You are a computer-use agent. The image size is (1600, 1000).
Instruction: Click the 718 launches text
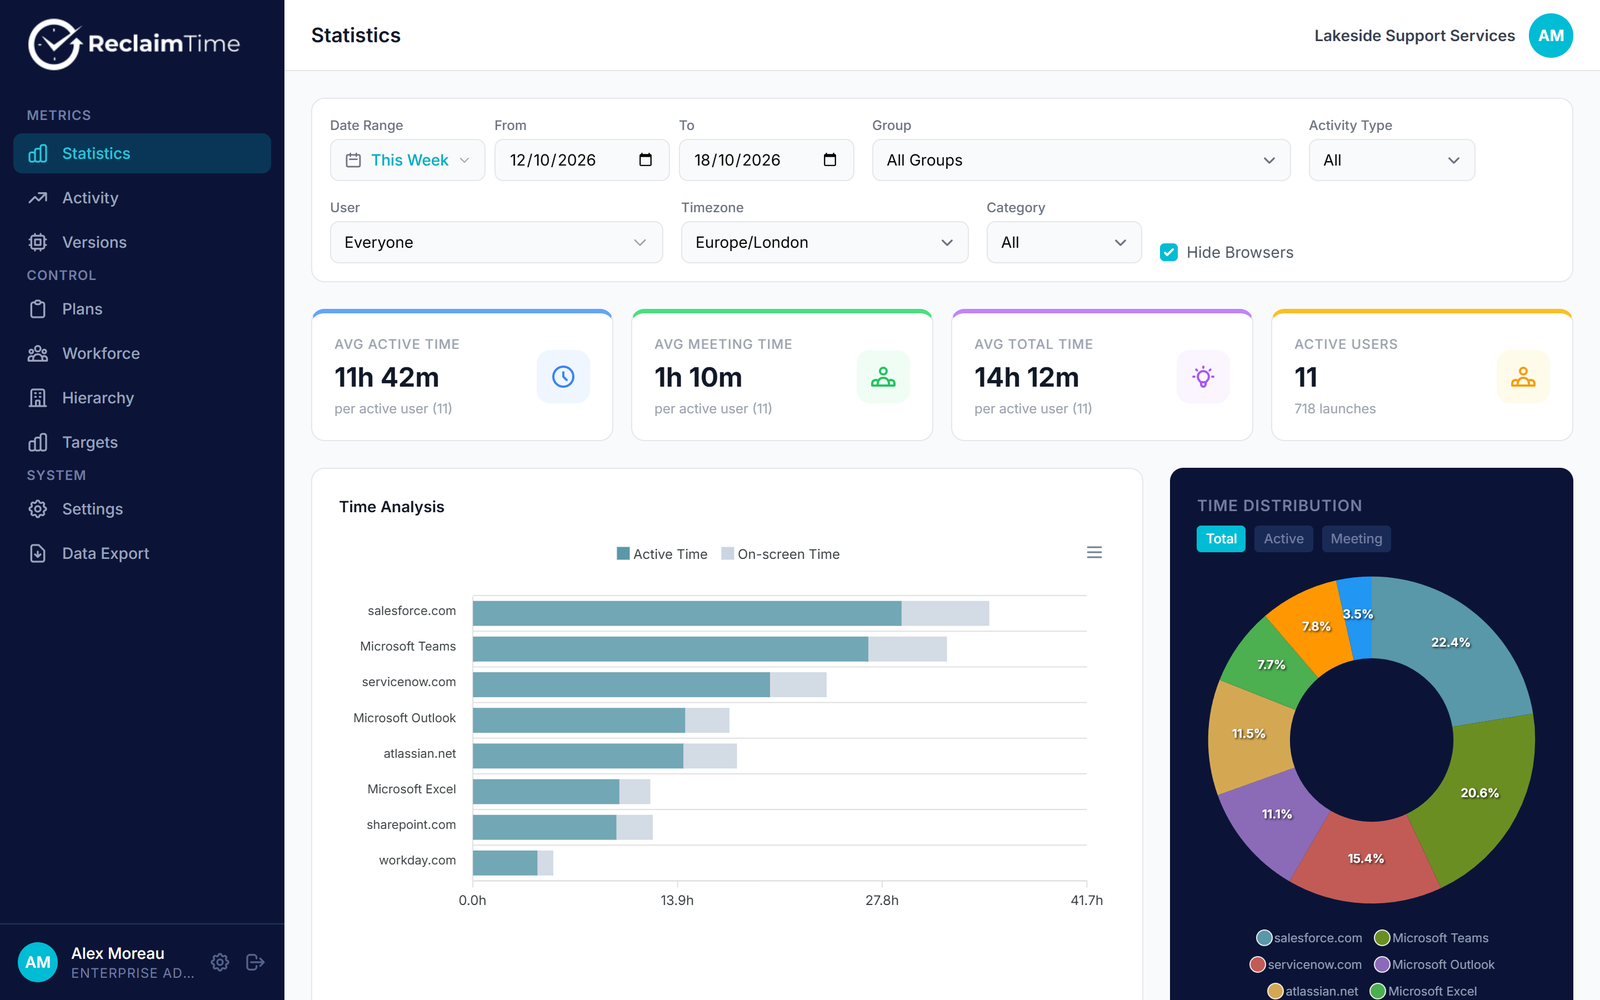(1335, 409)
